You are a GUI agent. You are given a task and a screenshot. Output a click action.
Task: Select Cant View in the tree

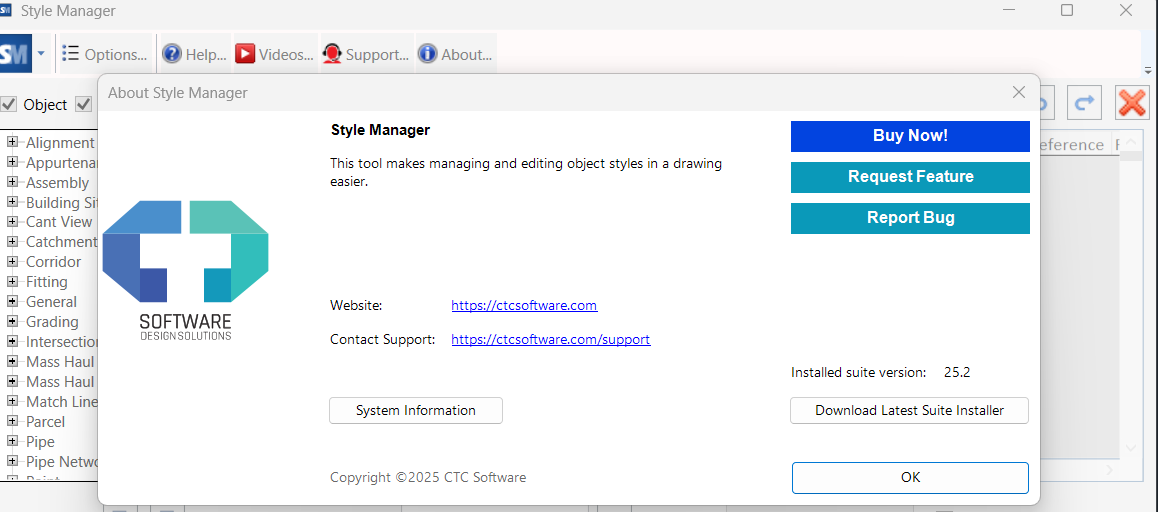[x=59, y=222]
